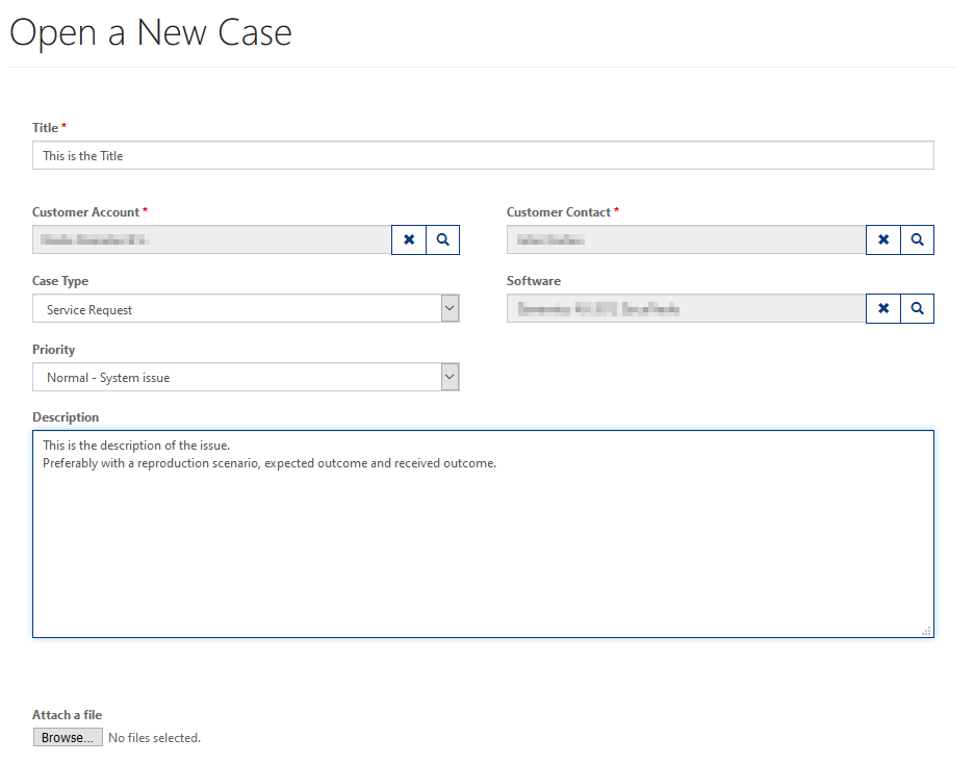This screenshot has width=975, height=763.
Task: Click the Title field label
Action: click(45, 128)
